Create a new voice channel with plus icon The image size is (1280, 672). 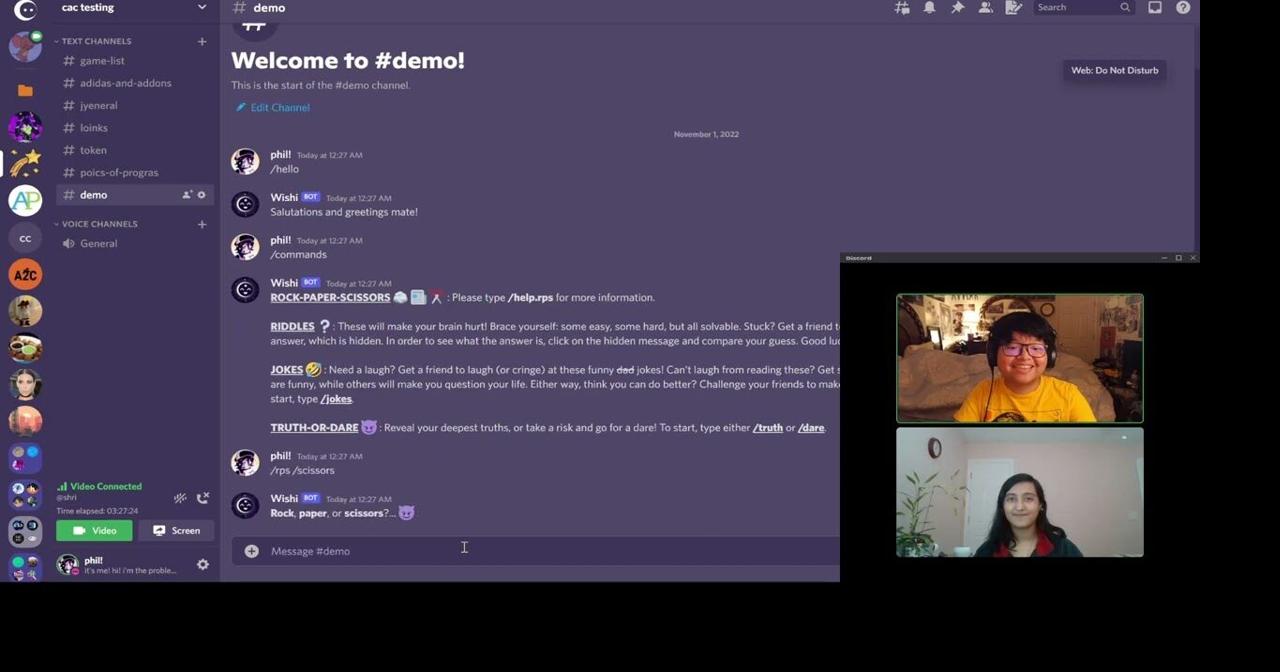[x=202, y=224]
